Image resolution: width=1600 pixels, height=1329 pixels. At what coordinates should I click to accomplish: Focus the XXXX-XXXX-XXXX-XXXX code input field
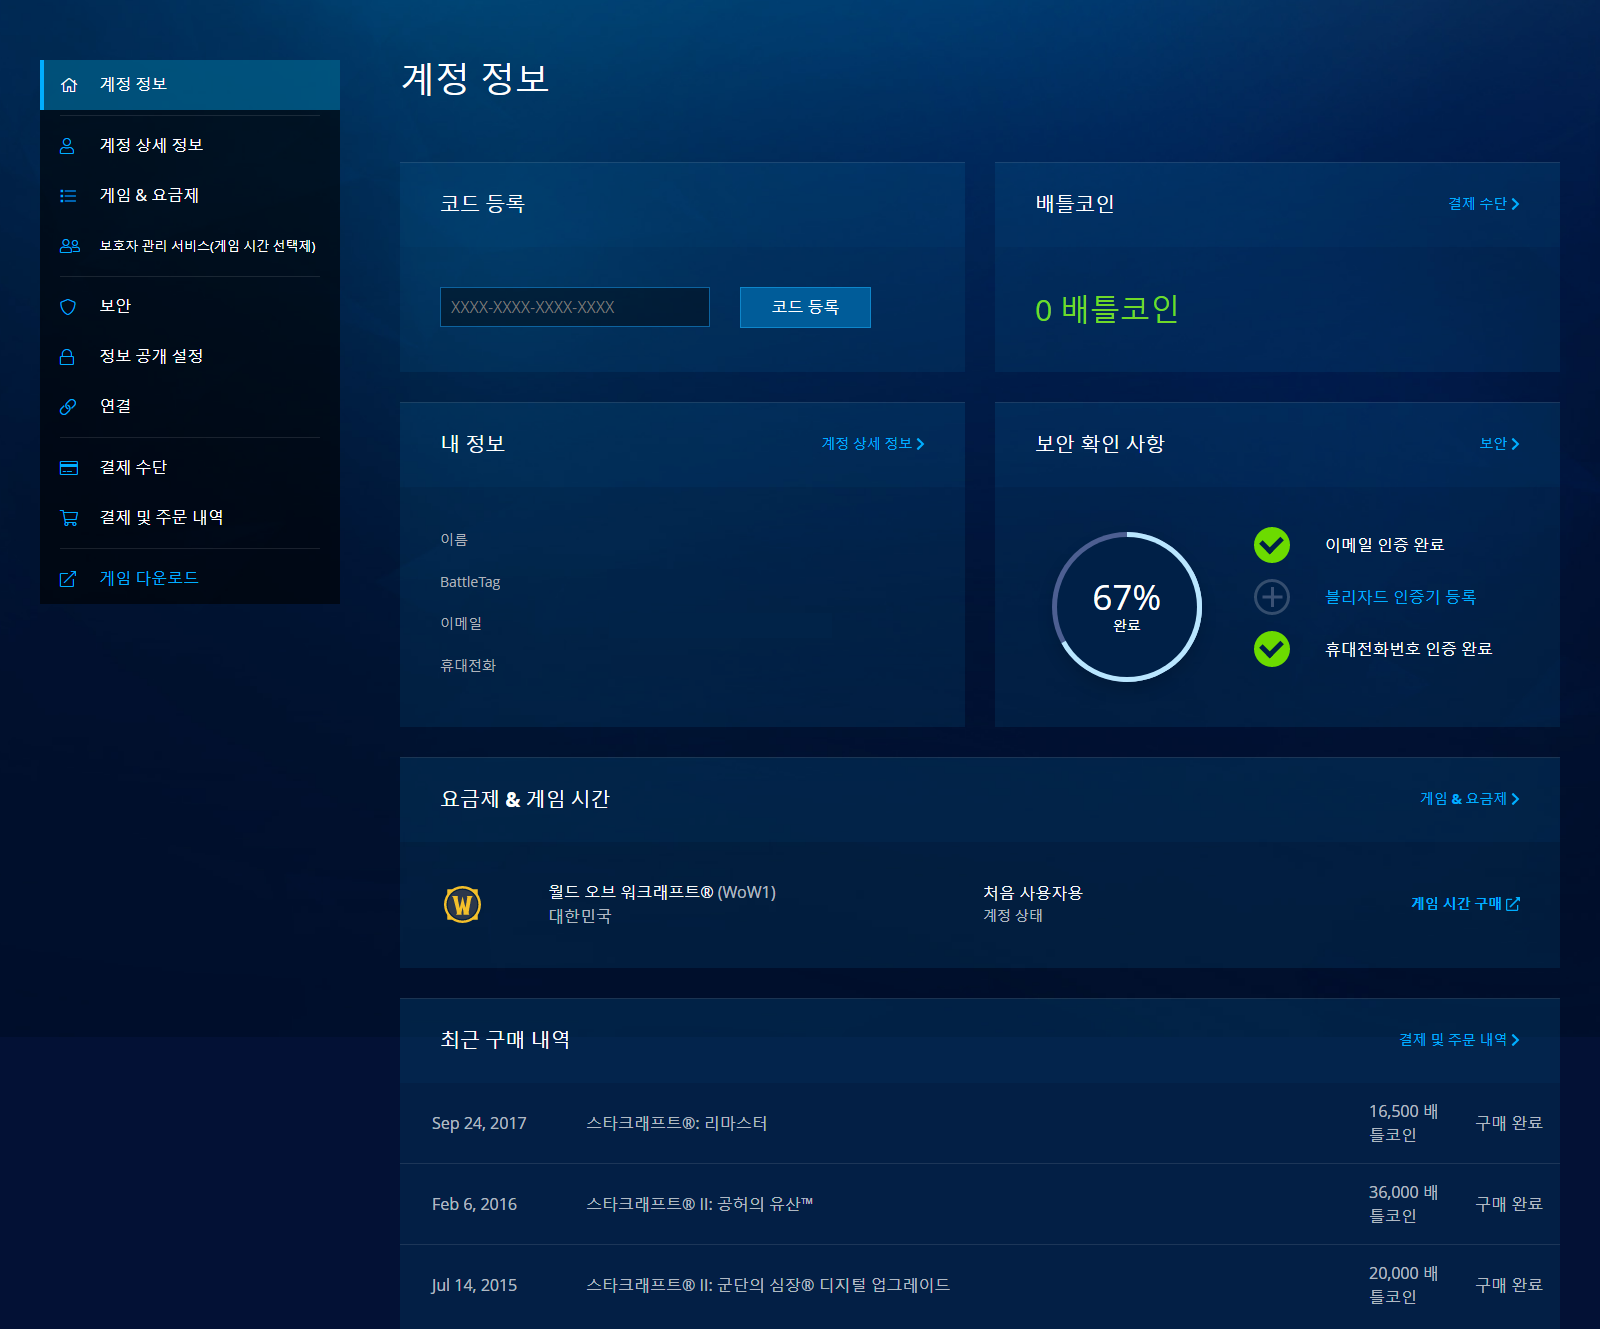[x=575, y=307]
